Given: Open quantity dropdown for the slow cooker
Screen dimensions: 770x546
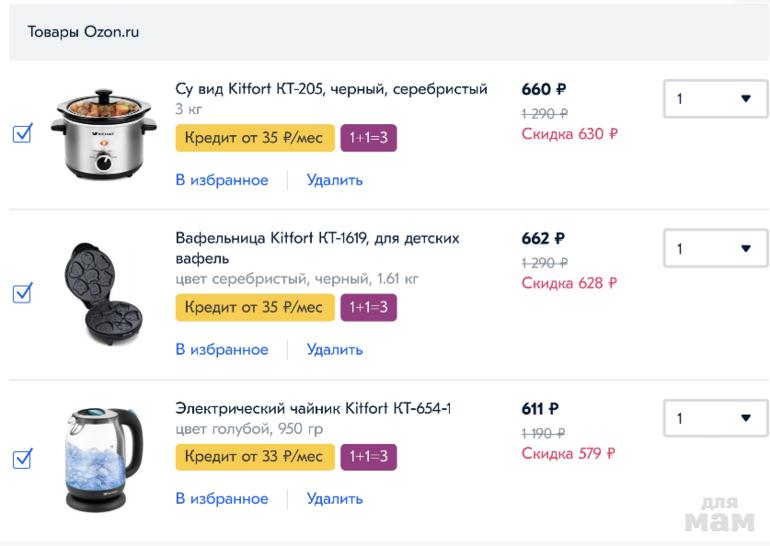Looking at the screenshot, I should 715,99.
